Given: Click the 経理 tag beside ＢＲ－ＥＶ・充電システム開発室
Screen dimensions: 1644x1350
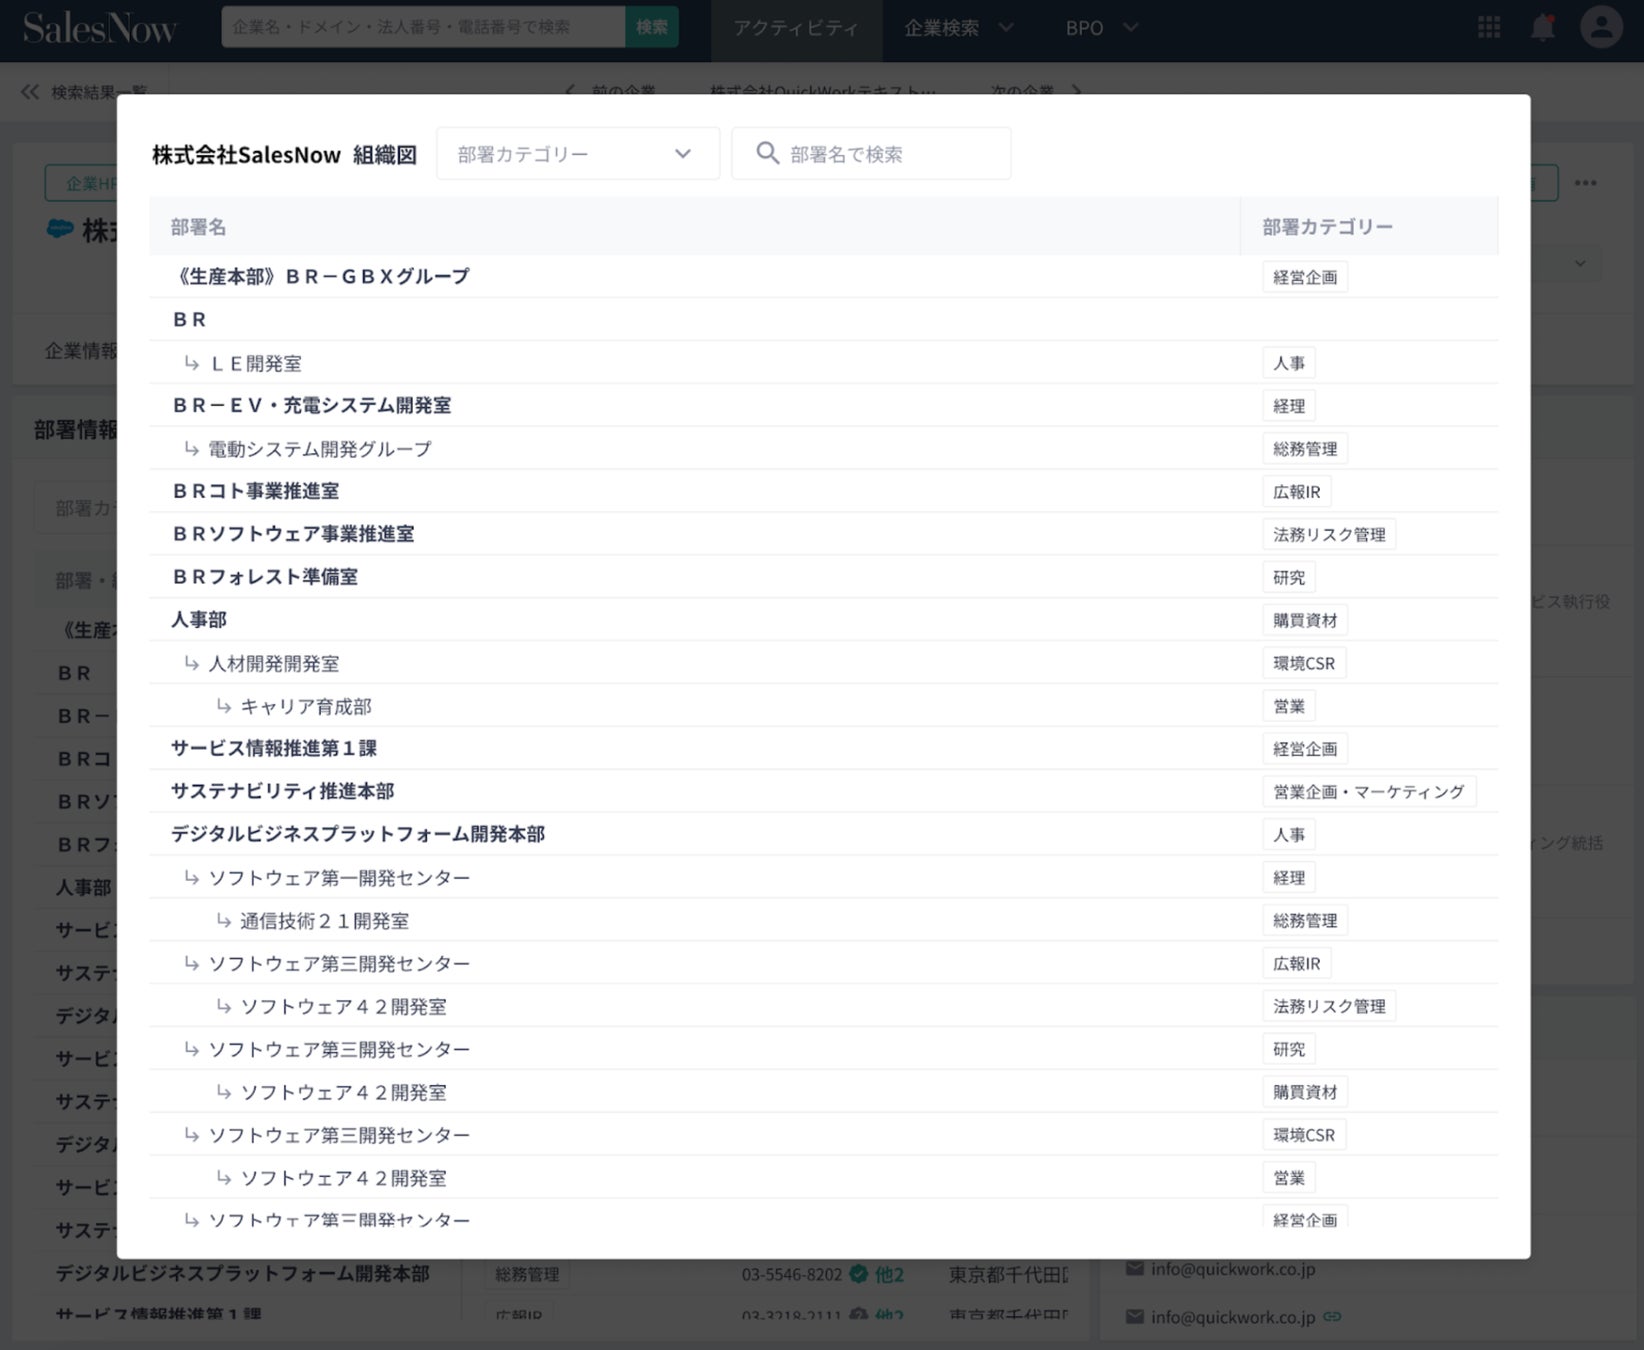Looking at the screenshot, I should [x=1289, y=406].
